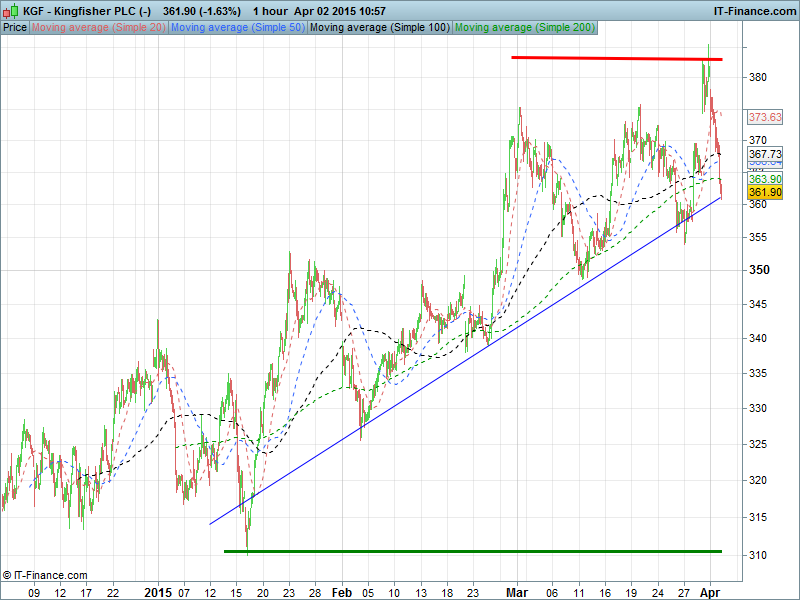This screenshot has width=800, height=600.
Task: Select the Moving average (Simple 50) label
Action: pos(237,27)
